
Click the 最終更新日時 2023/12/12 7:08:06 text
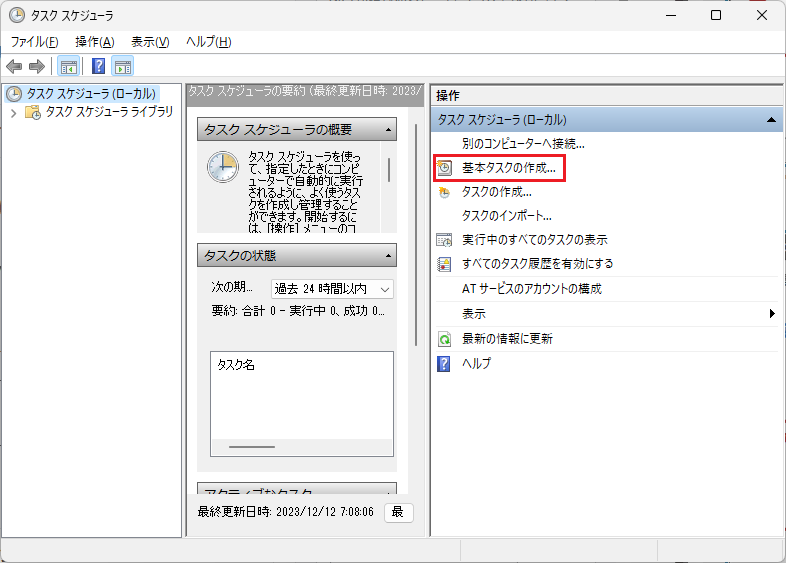click(285, 512)
